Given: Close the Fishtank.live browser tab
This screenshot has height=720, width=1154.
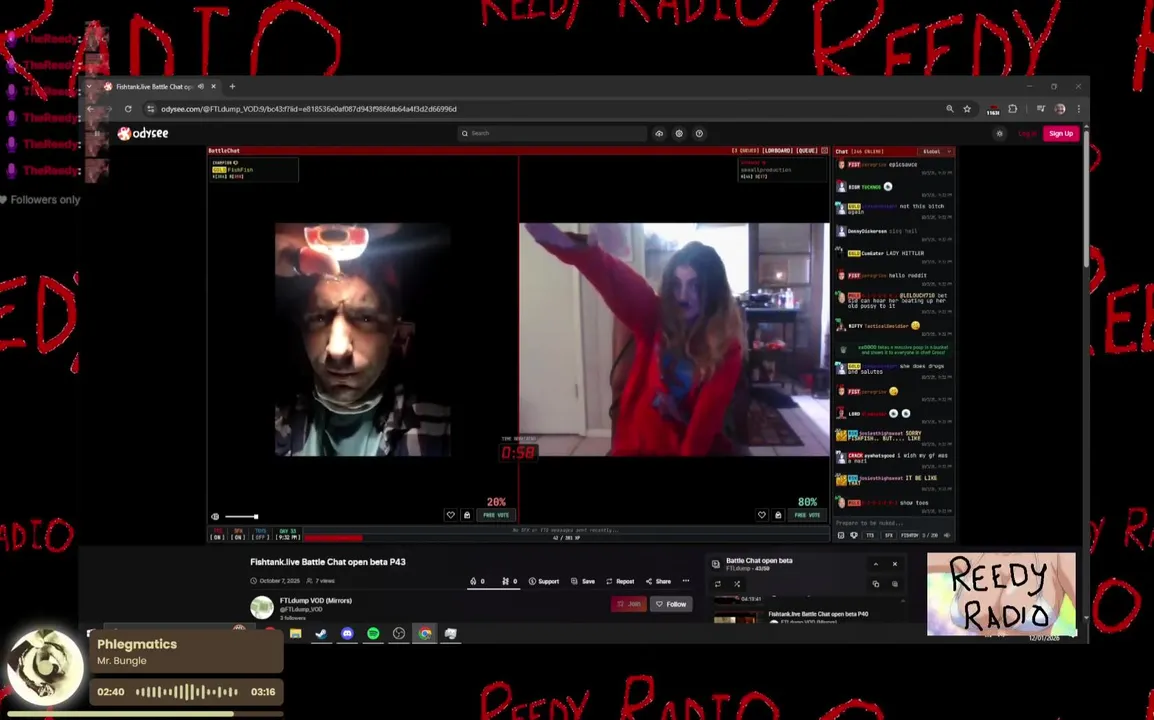Looking at the screenshot, I should point(213,86).
